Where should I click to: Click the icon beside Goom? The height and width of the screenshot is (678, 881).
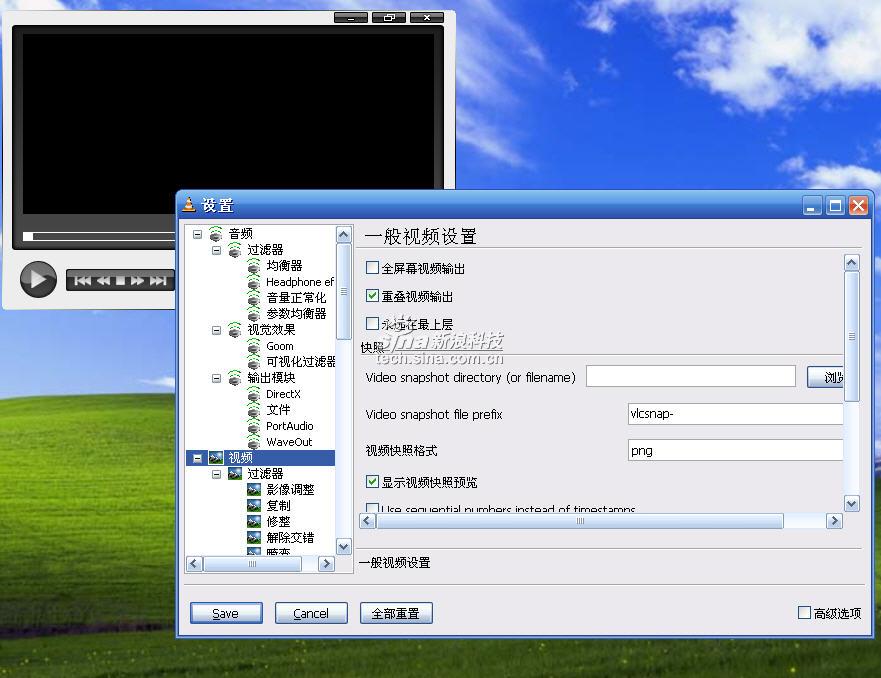(x=254, y=346)
